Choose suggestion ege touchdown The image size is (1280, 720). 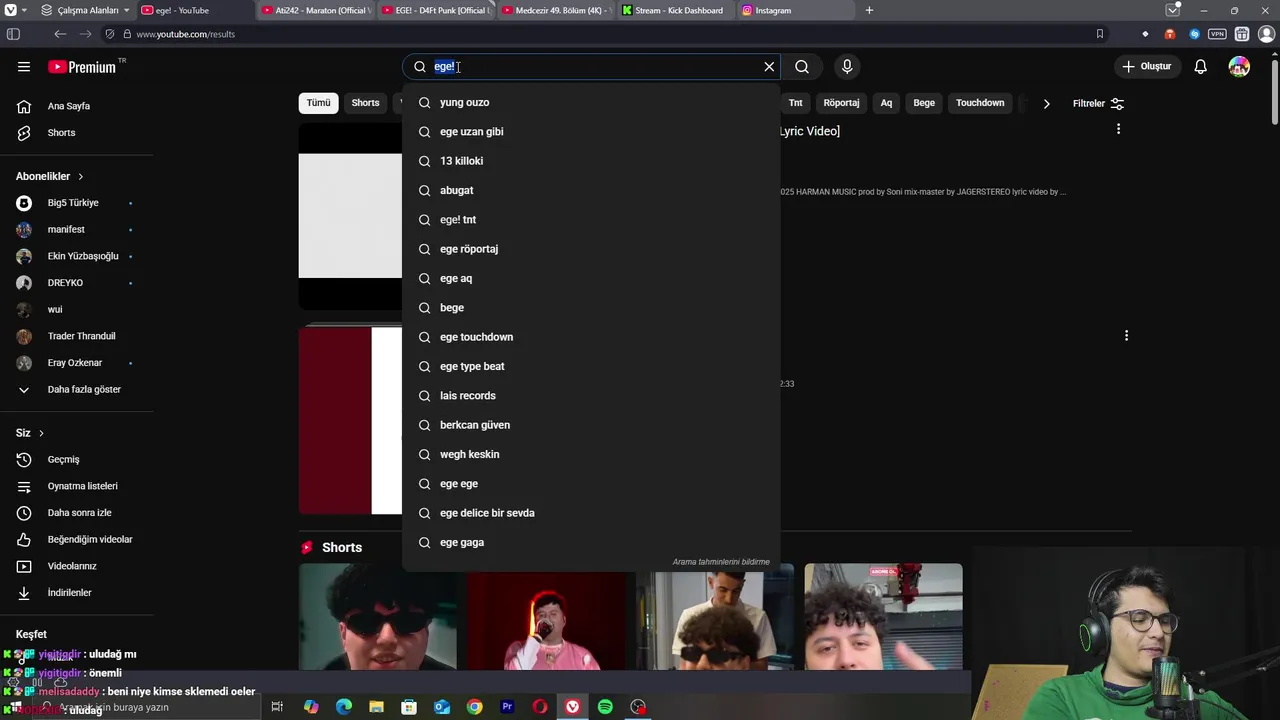click(x=591, y=337)
